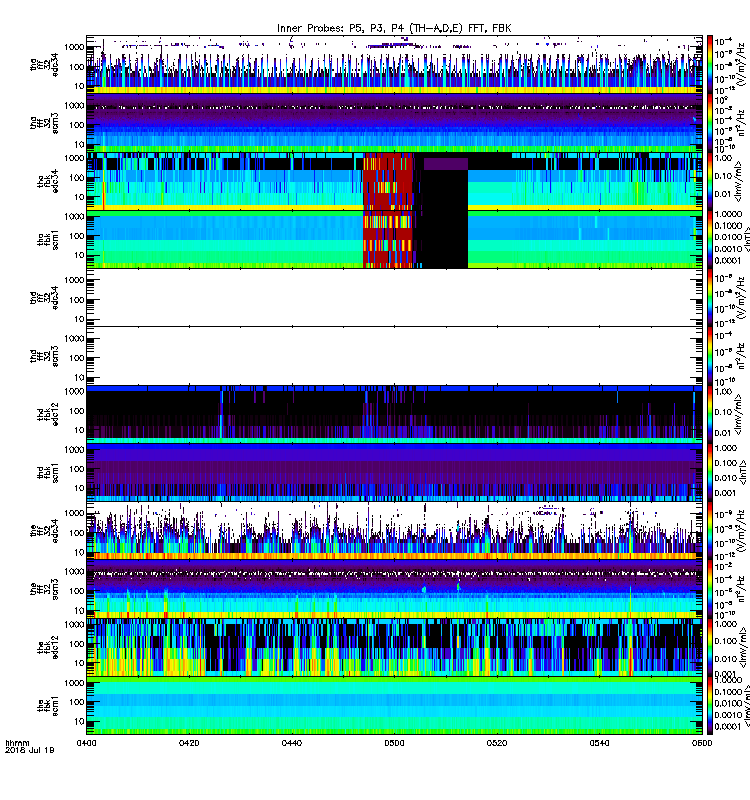
Task: Click the color bar of tha fff edc34 panel
Action: coord(710,65)
